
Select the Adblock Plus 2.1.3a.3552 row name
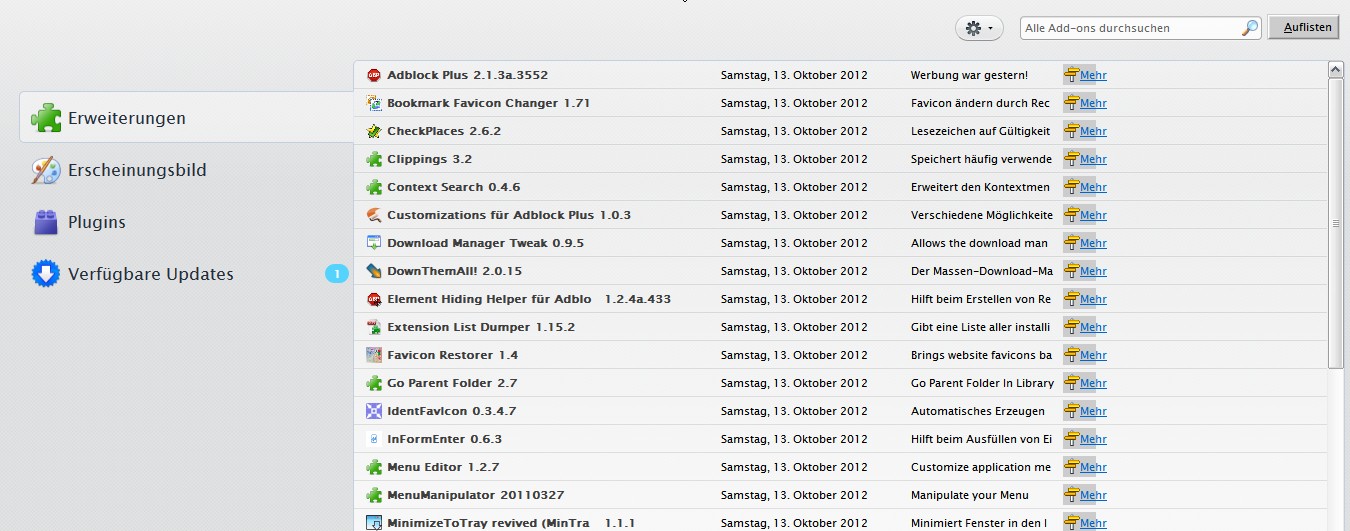[x=468, y=75]
